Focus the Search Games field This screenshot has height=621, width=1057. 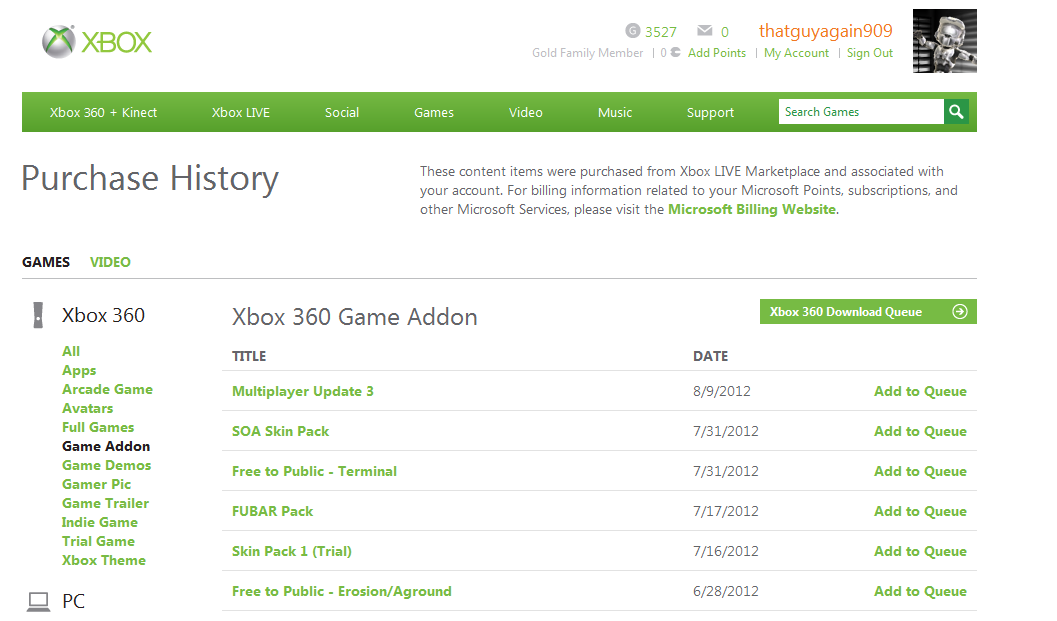click(861, 112)
